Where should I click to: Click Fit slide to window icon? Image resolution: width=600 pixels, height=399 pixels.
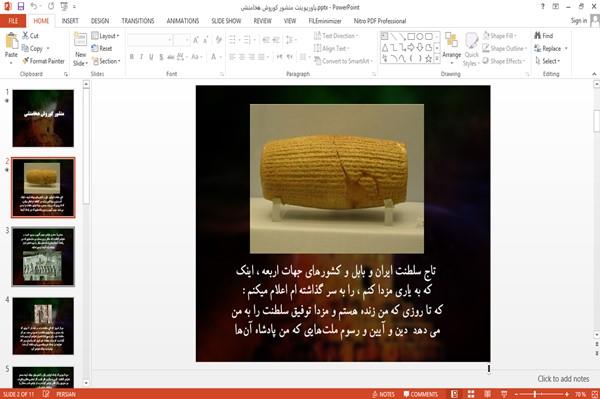click(x=595, y=394)
